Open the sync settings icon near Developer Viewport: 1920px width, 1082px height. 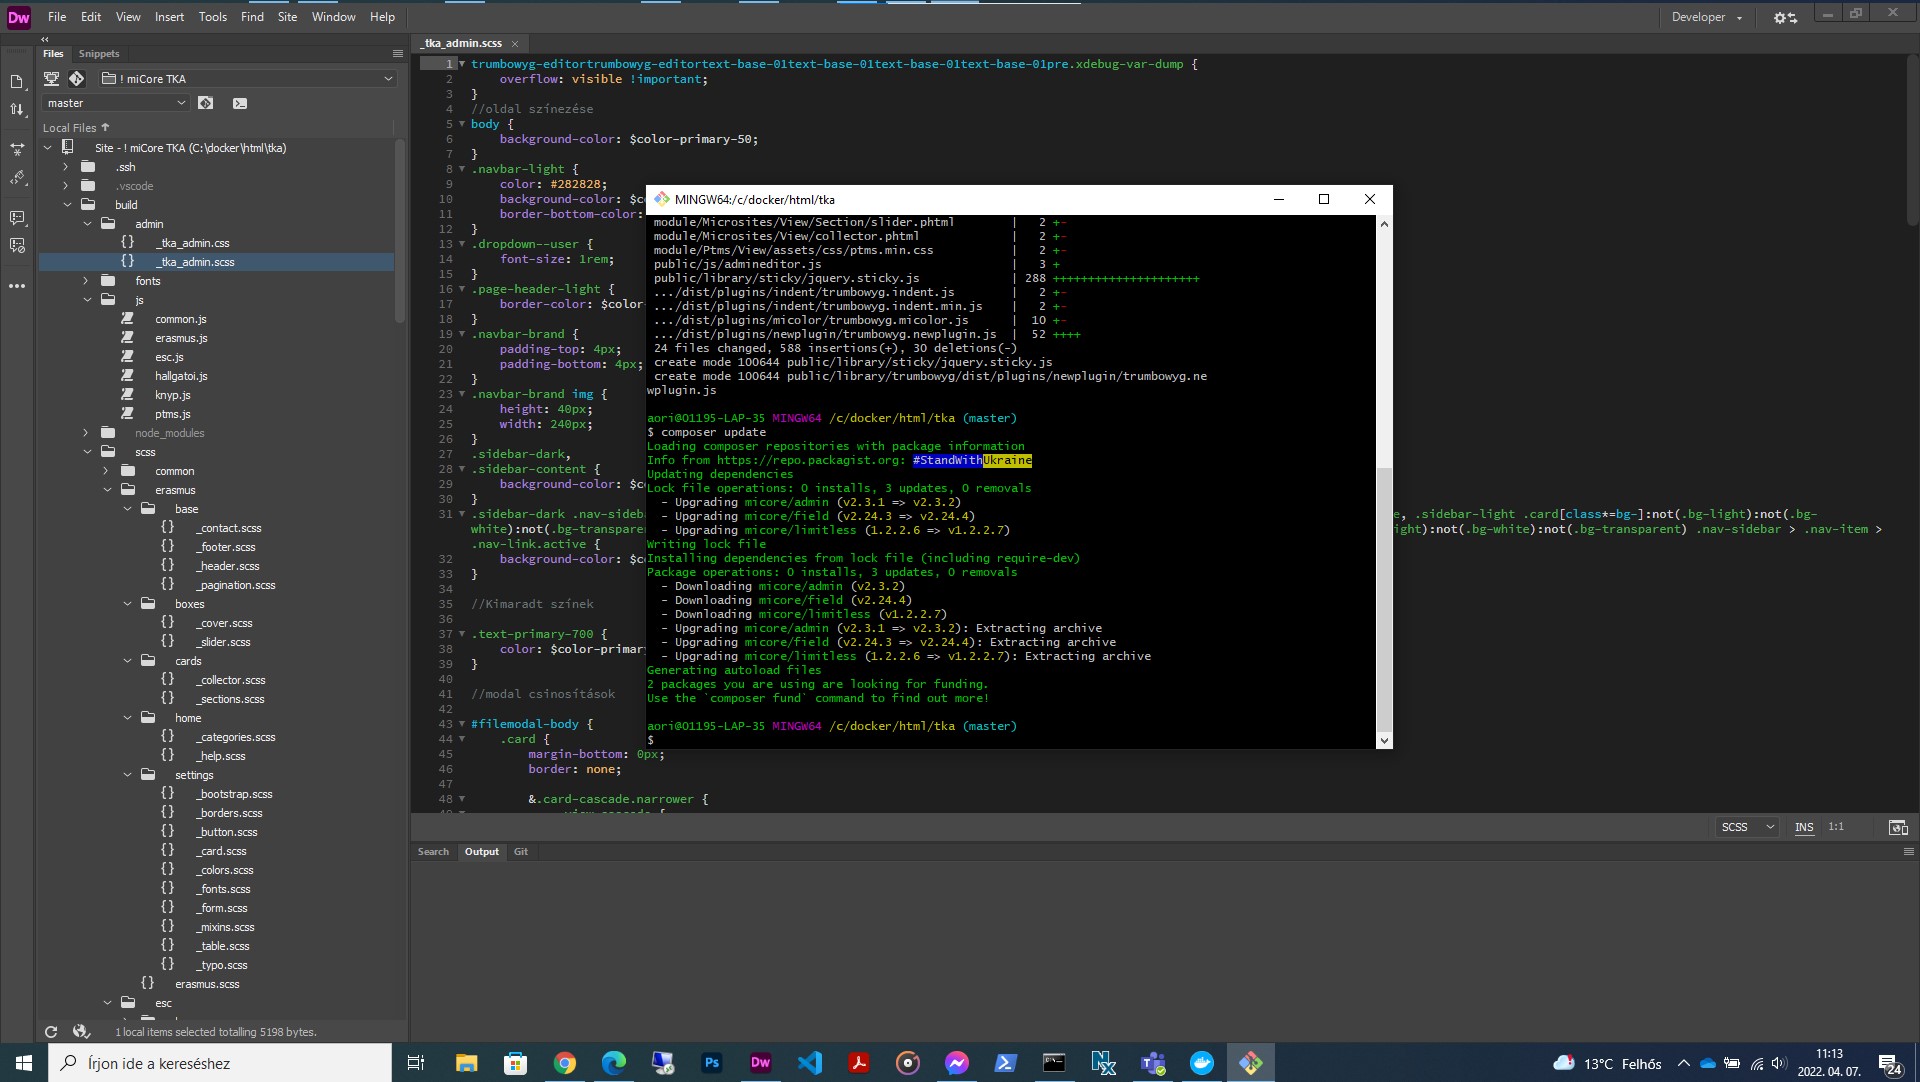click(x=1785, y=17)
